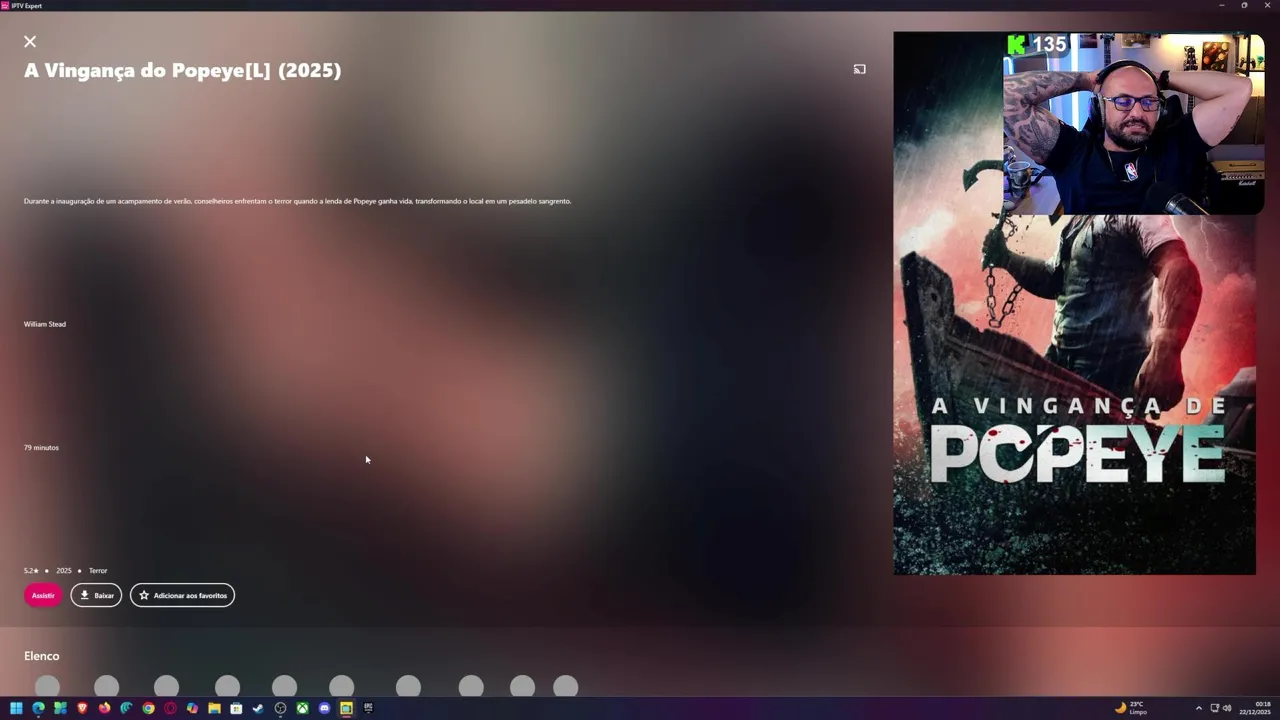
Task: Open Google Chrome from taskbar
Action: [148, 708]
